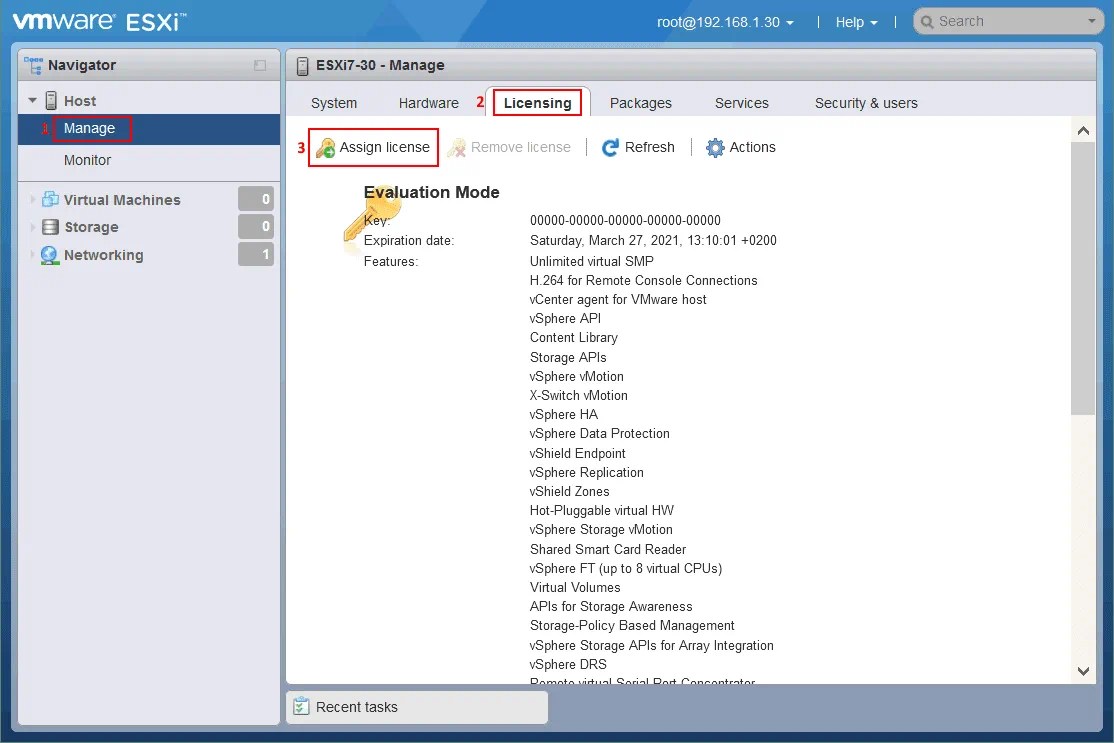Click the Virtual Machines icon in Navigator
The image size is (1114, 743).
(x=50, y=199)
